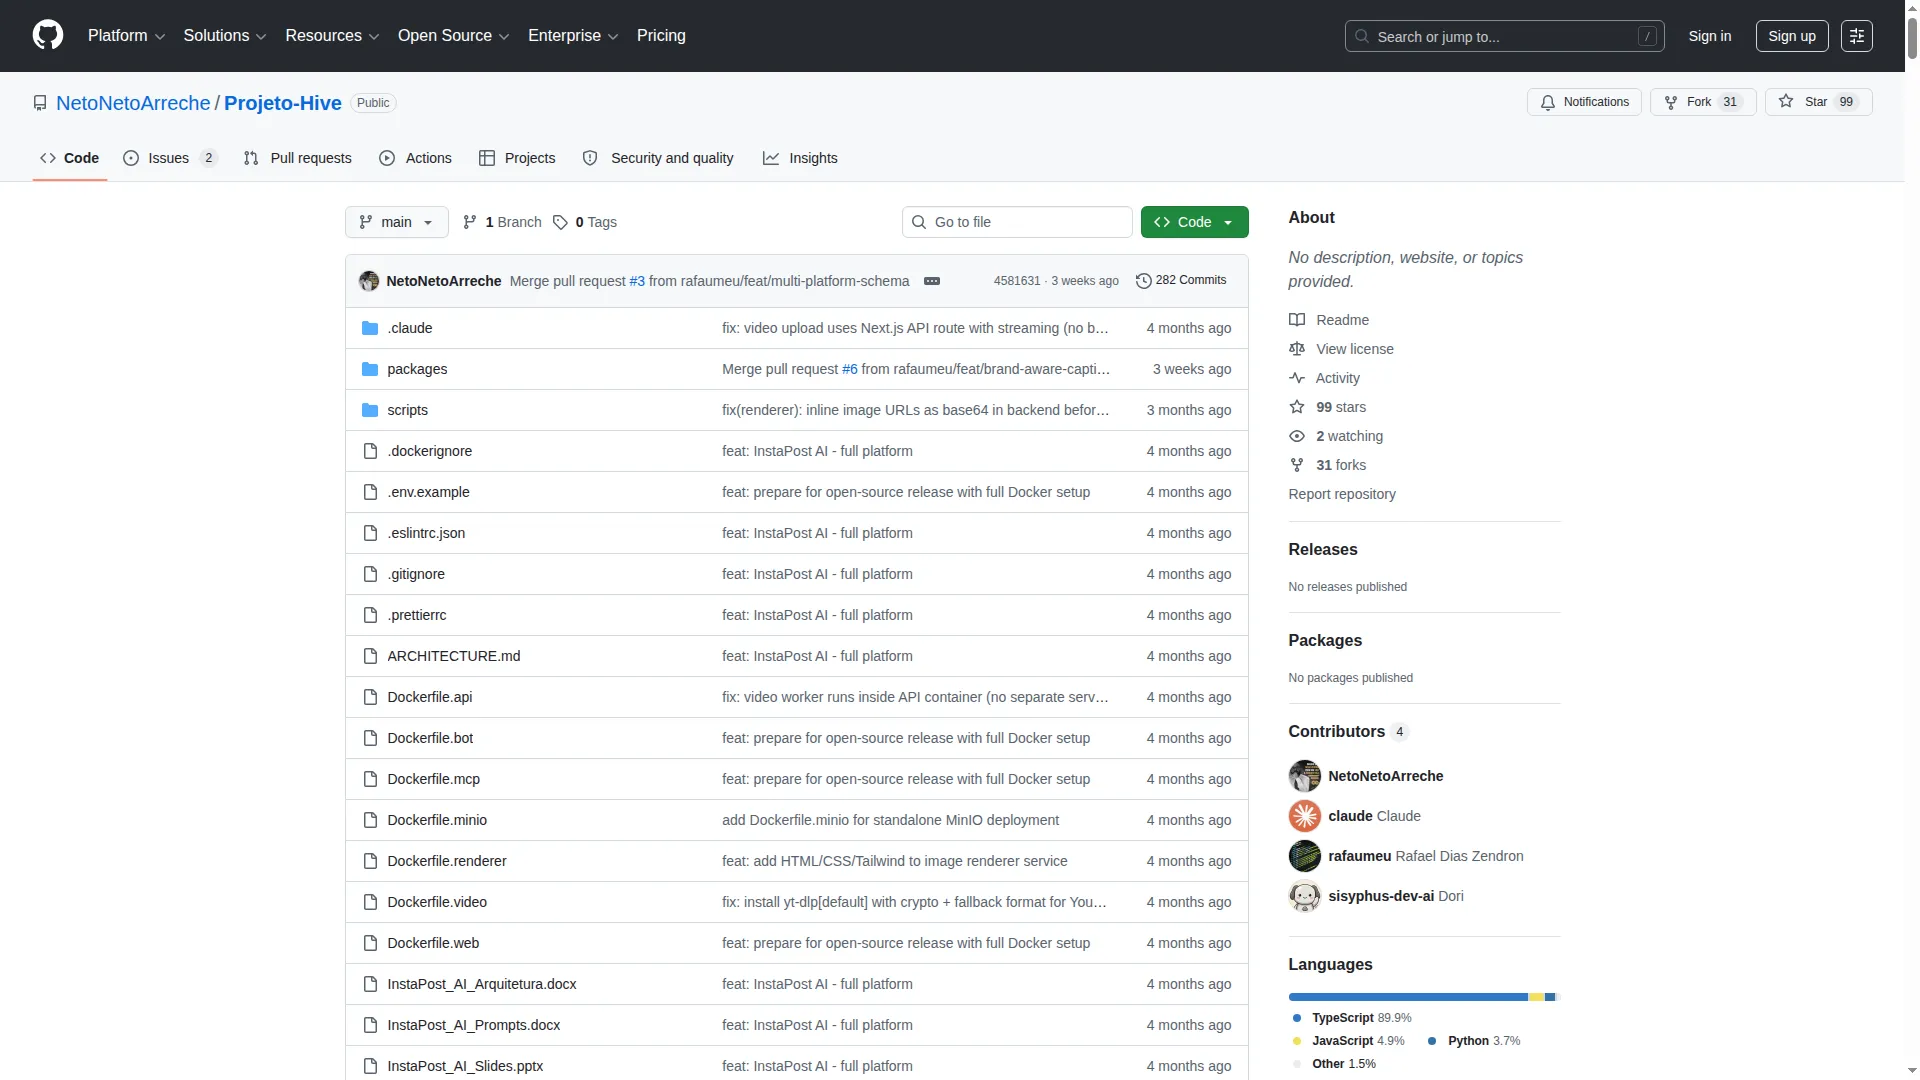Click the NetoNetoArreche contributor avatar in sidebar
This screenshot has width=1920, height=1080.
pyautogui.click(x=1304, y=776)
